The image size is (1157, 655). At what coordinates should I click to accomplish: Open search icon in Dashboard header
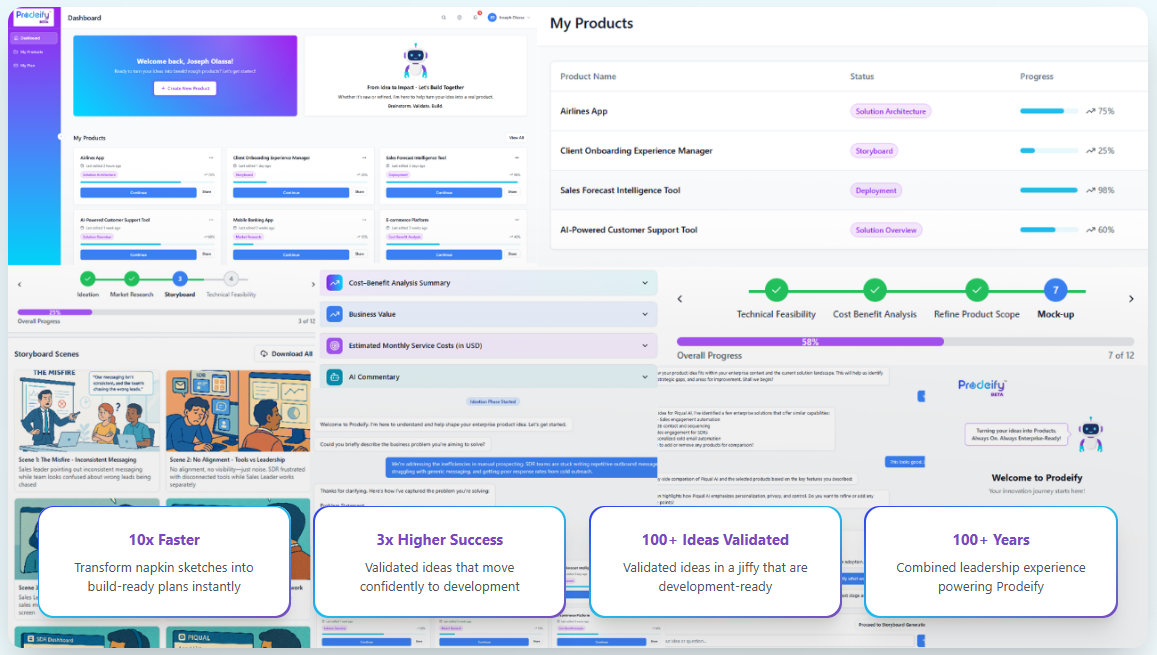point(443,17)
